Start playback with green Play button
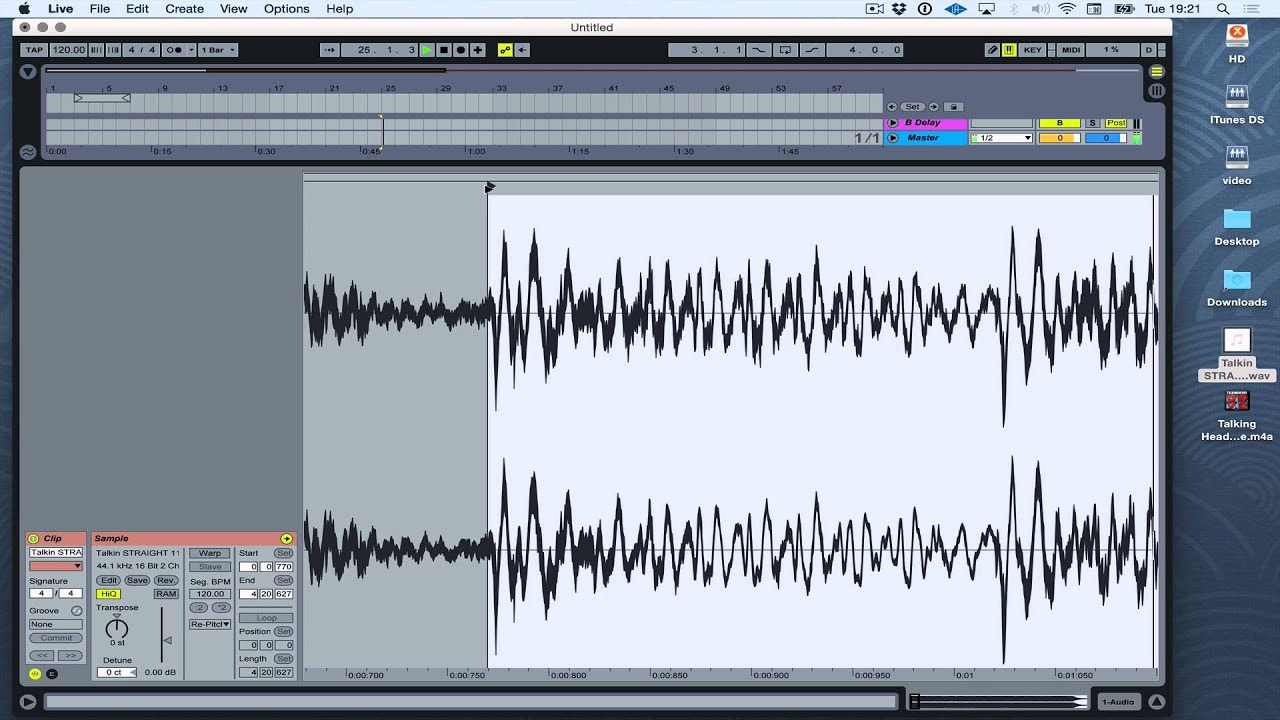Screen dimensions: 1280x720 tap(427, 50)
